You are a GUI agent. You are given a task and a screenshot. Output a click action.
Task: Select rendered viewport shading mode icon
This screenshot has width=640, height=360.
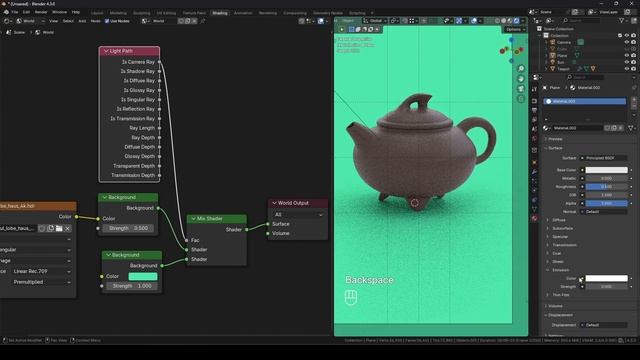(x=516, y=20)
